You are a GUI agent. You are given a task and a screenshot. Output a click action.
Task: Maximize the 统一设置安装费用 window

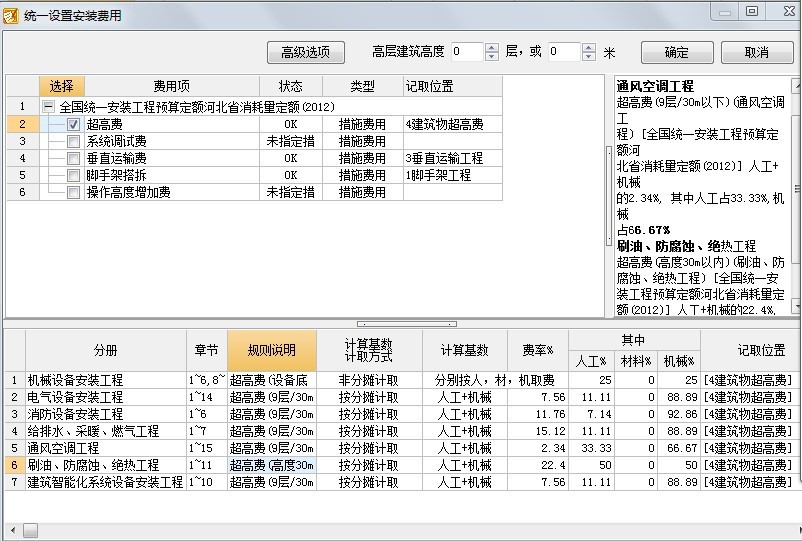coord(752,11)
